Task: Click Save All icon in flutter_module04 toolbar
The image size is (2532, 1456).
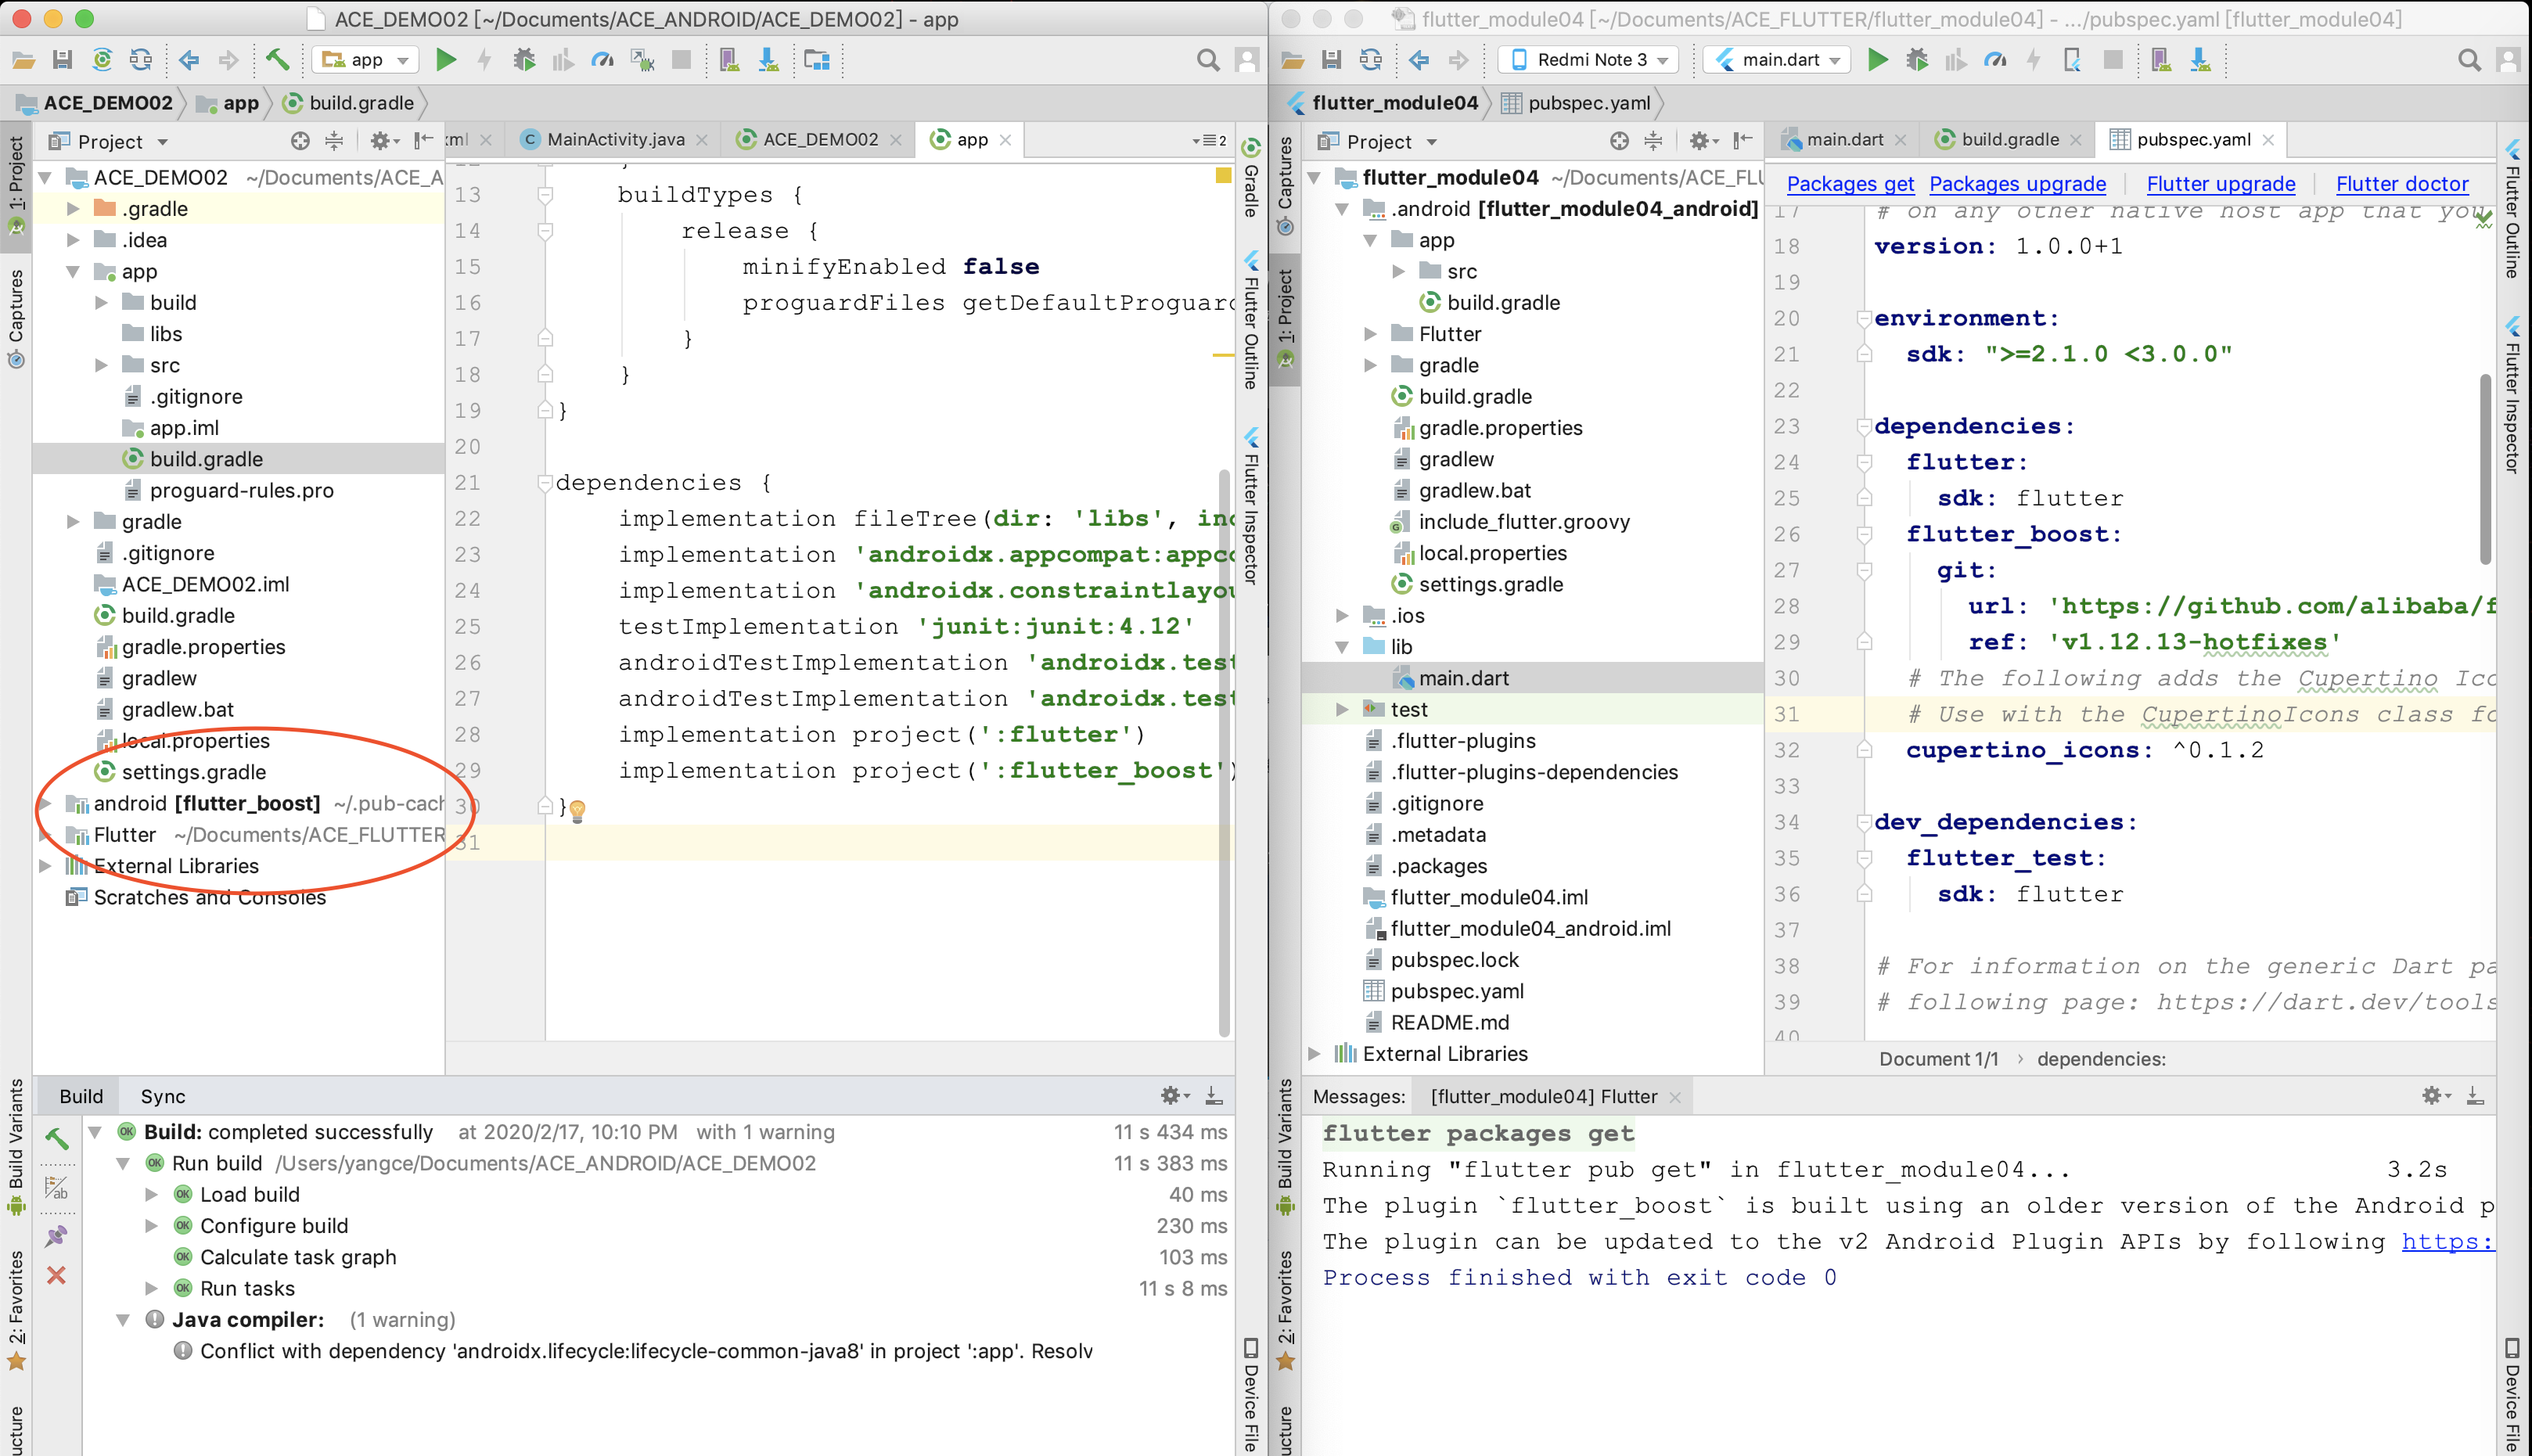Action: click(1331, 60)
